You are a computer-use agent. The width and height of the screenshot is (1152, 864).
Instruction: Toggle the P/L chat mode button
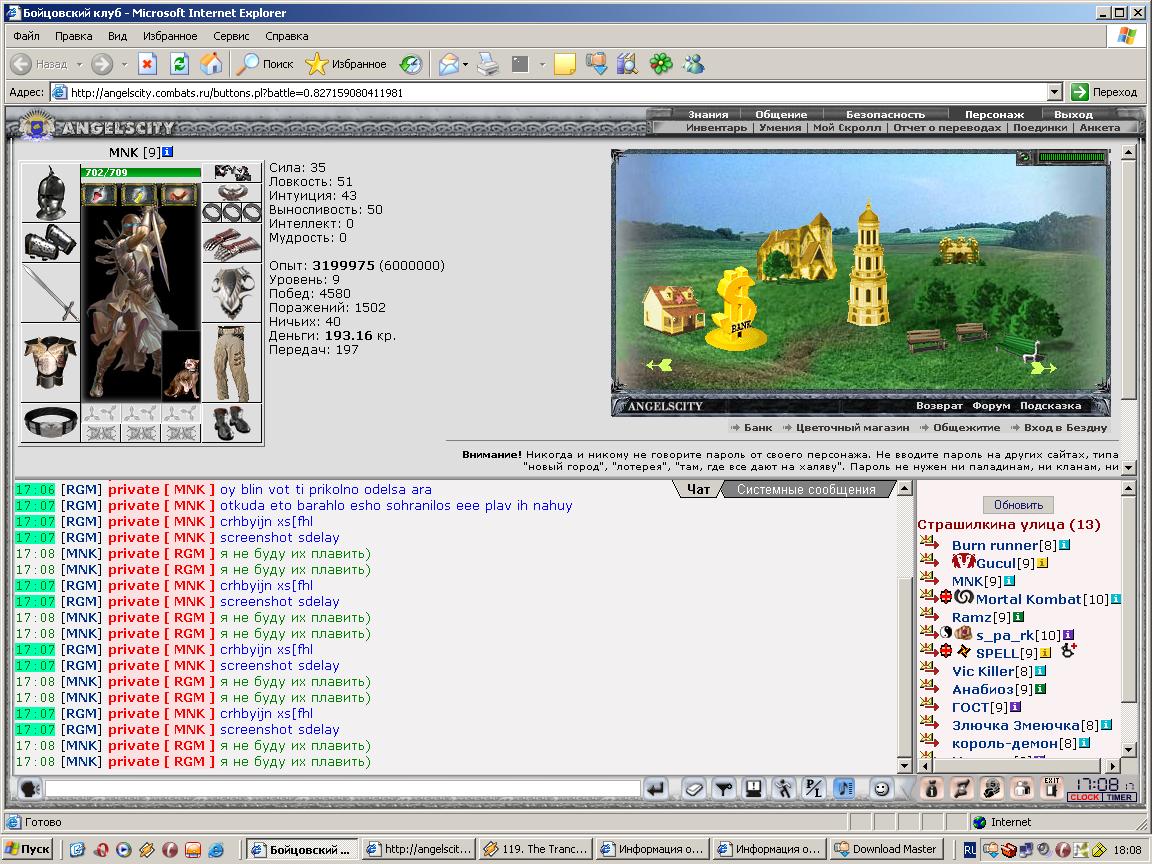pyautogui.click(x=813, y=789)
